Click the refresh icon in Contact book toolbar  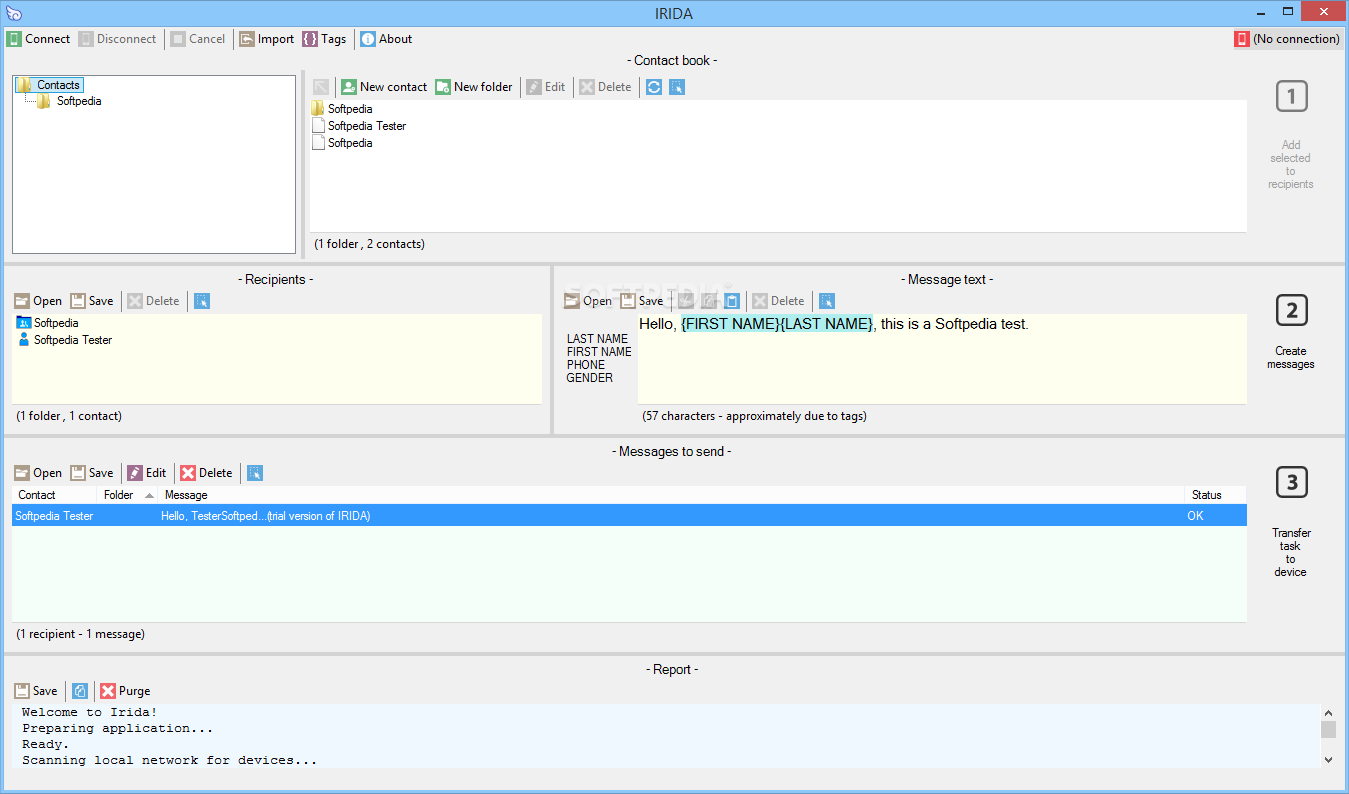point(654,87)
